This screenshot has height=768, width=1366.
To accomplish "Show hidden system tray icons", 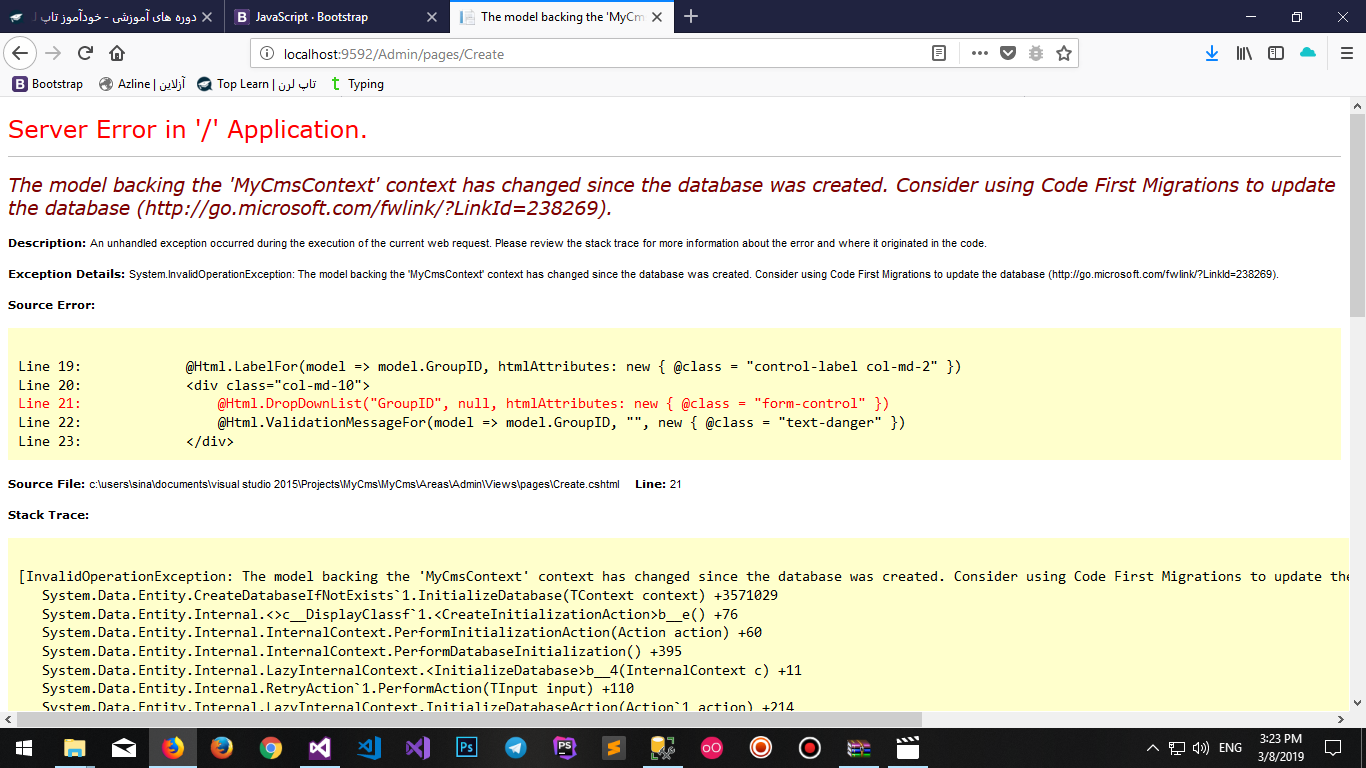I will point(1152,747).
